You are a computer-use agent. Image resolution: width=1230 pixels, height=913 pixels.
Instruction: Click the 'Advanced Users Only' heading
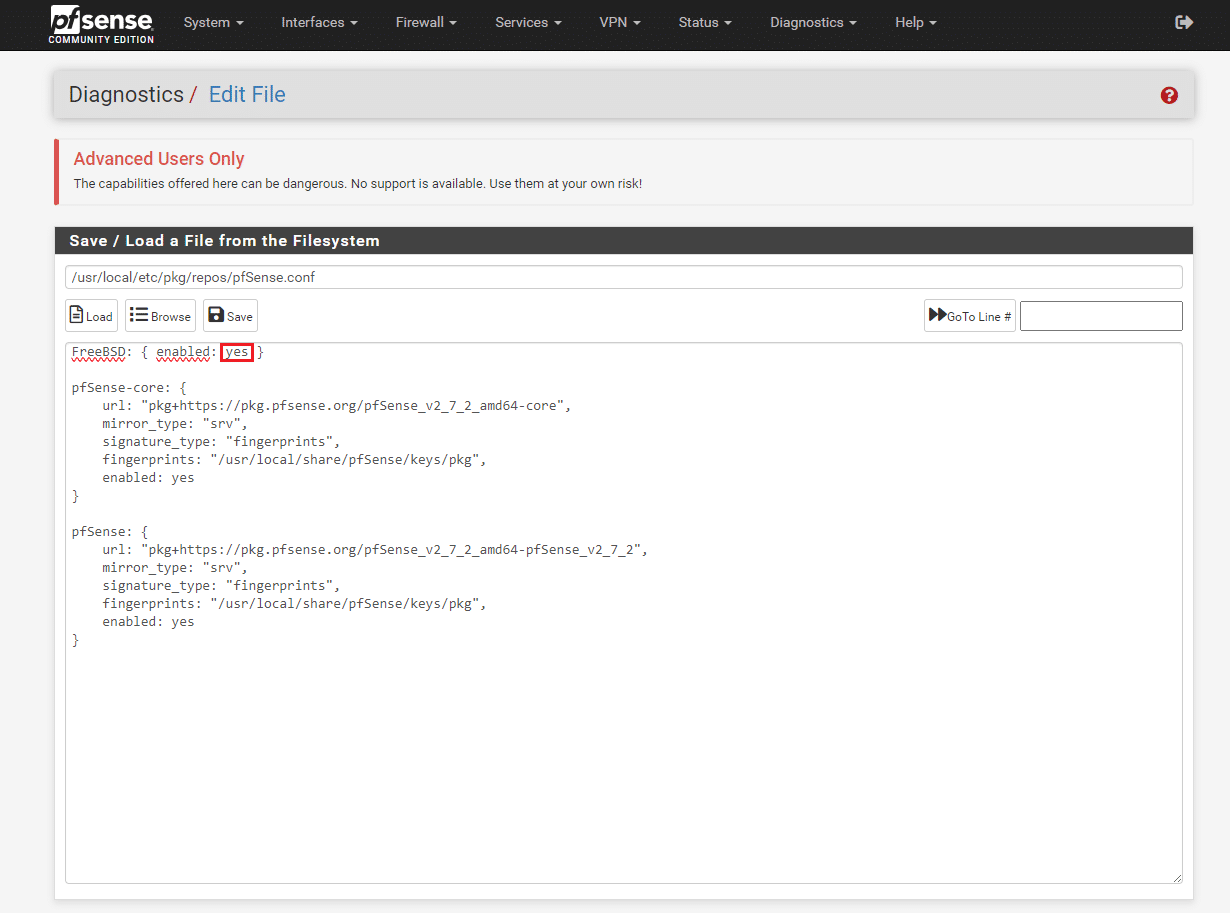click(x=159, y=159)
